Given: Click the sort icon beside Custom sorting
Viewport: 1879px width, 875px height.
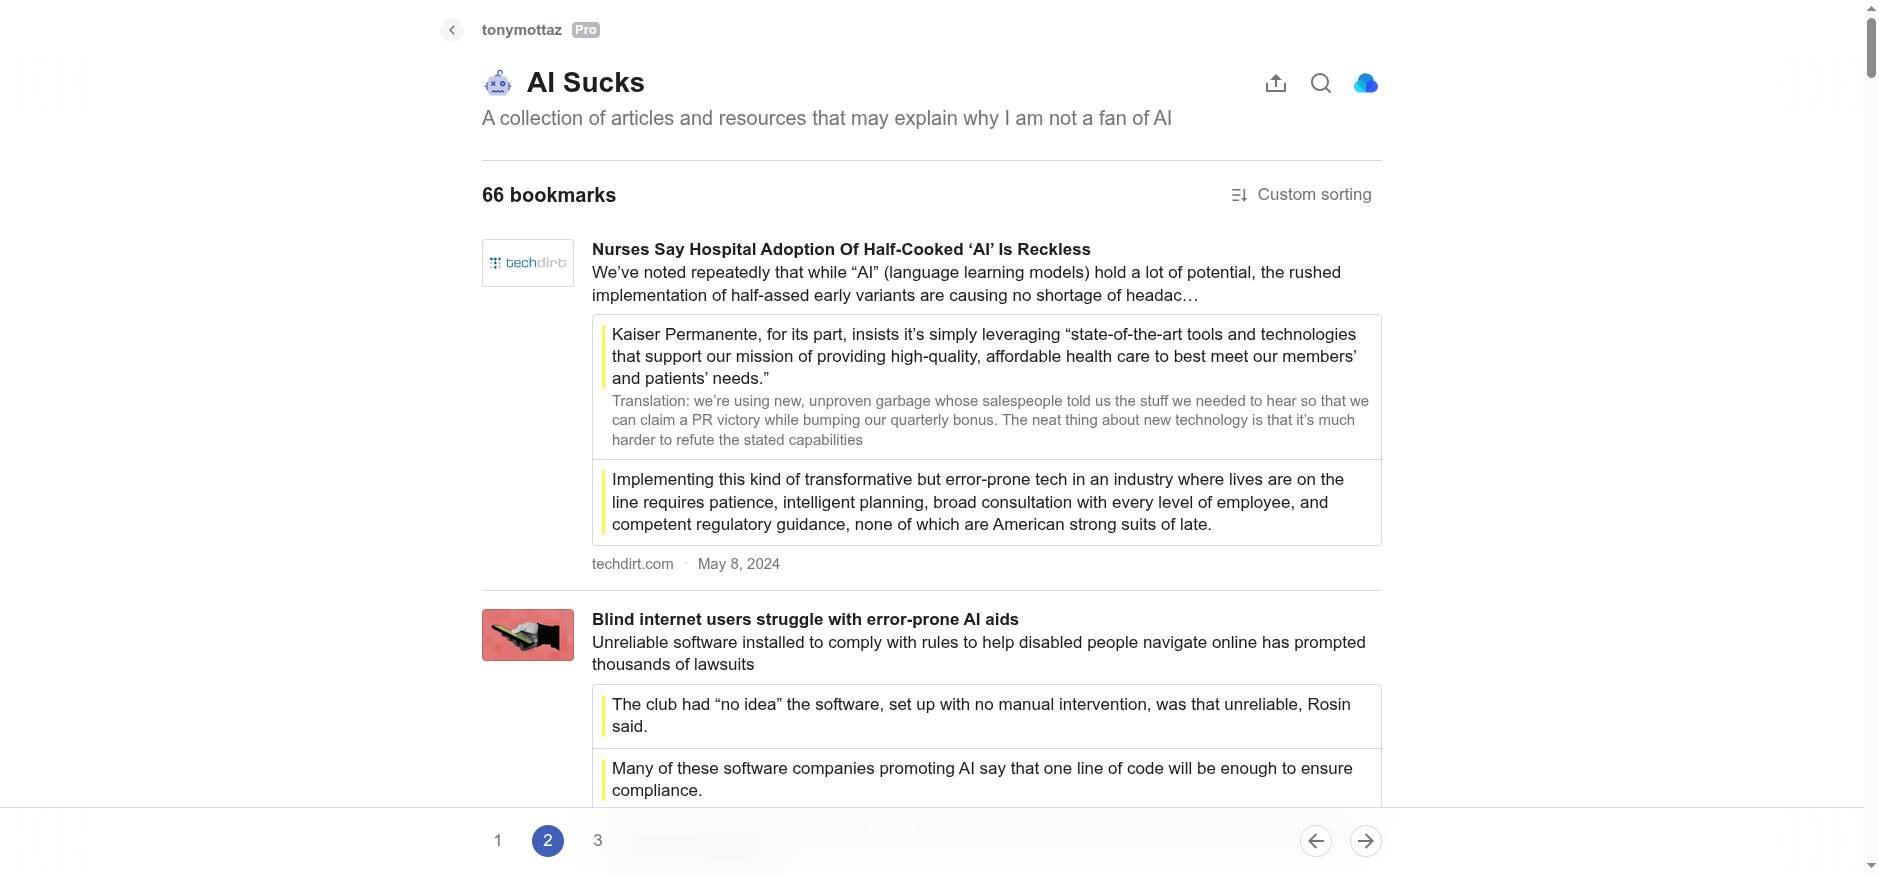Looking at the screenshot, I should click(1239, 195).
